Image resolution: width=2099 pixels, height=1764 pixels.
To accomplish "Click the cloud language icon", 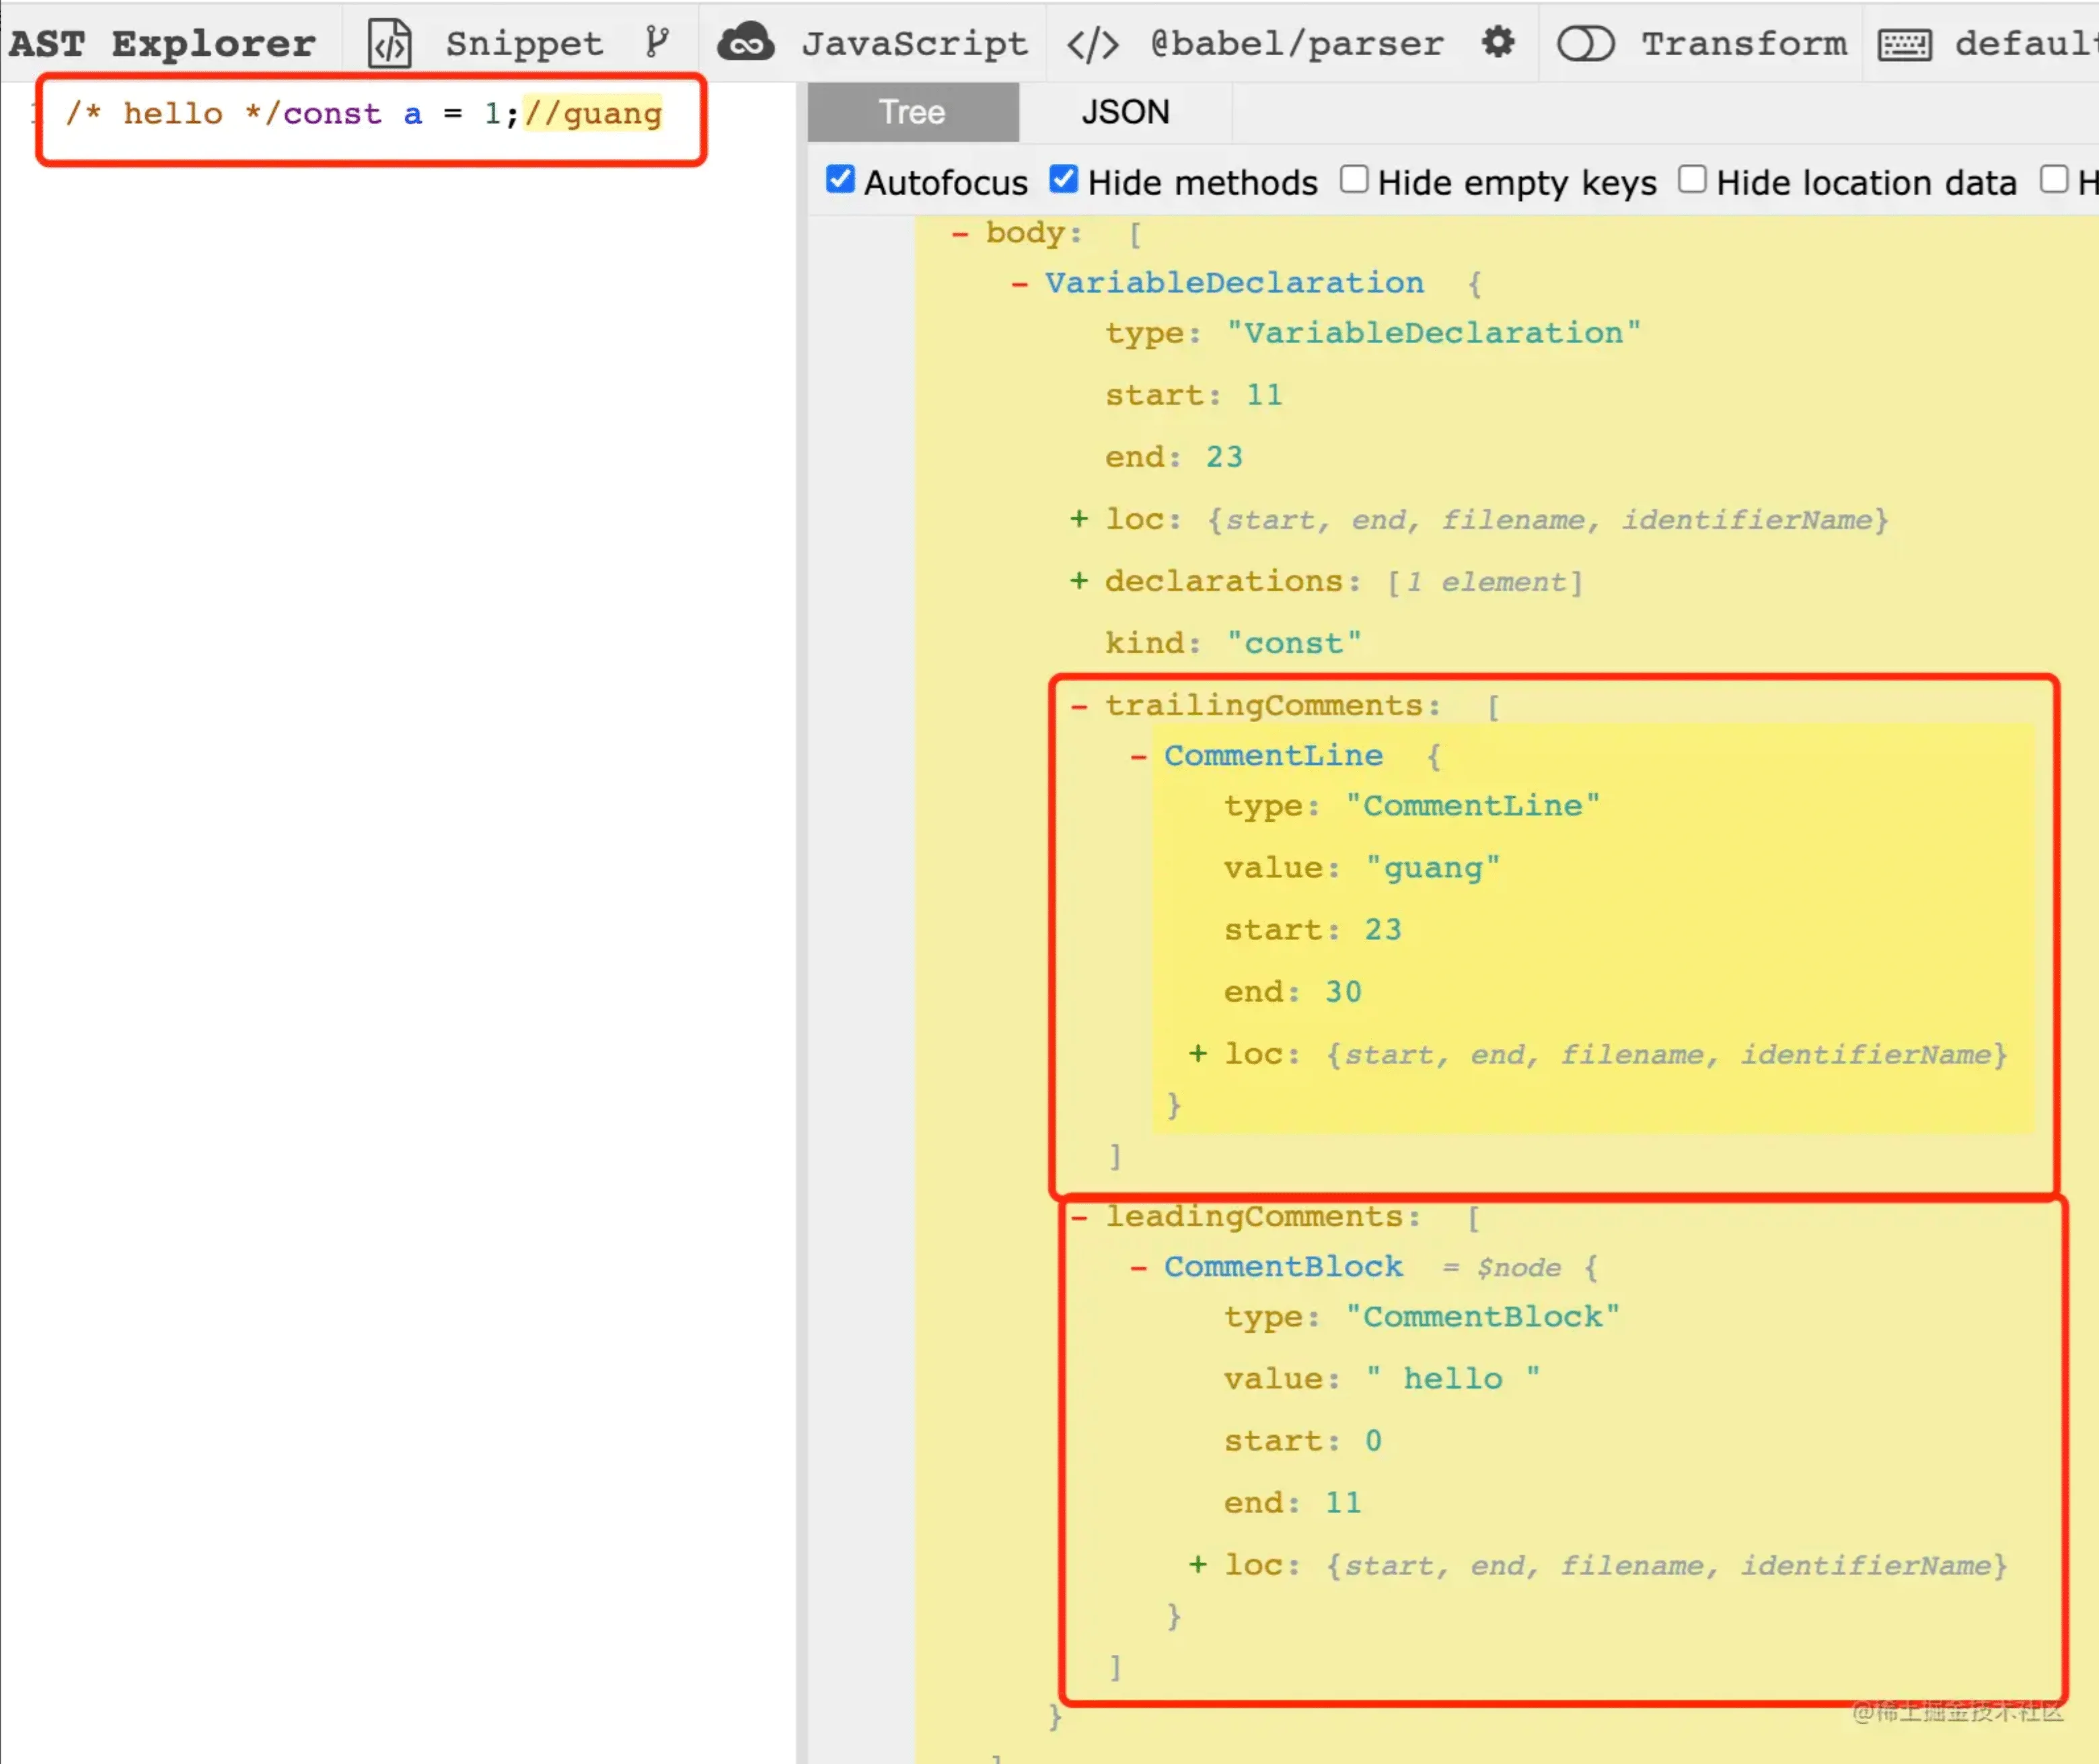I will [745, 42].
